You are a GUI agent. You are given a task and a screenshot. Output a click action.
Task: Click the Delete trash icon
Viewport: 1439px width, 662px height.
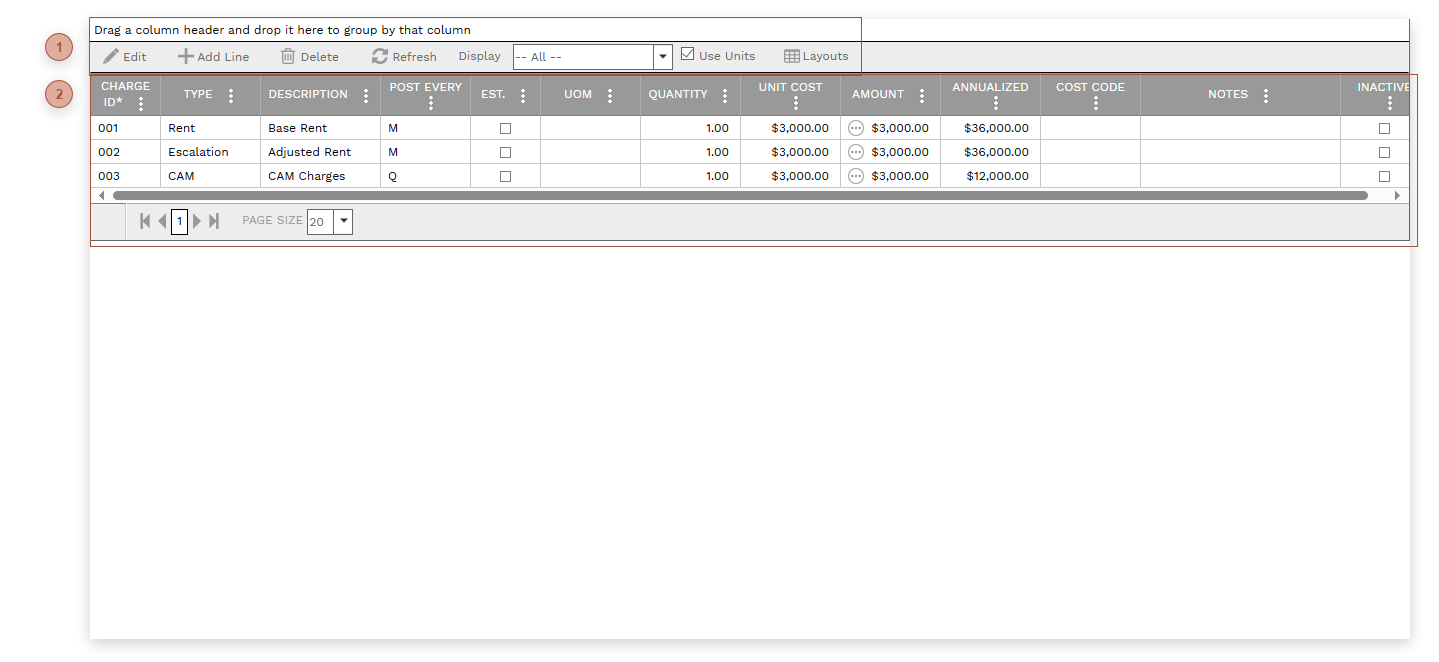coord(286,56)
